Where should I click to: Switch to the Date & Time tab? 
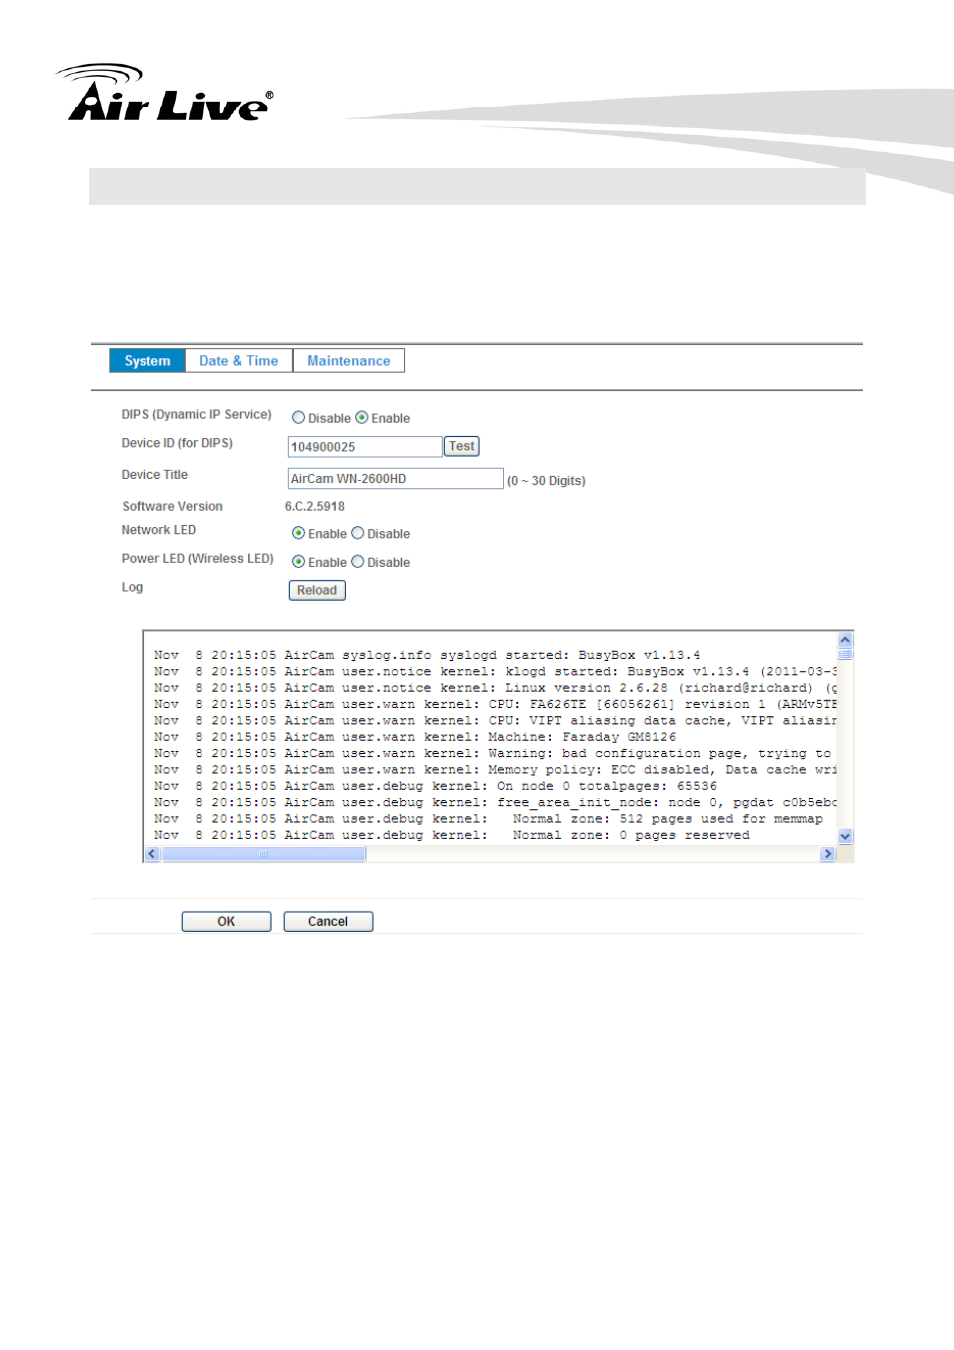[239, 361]
